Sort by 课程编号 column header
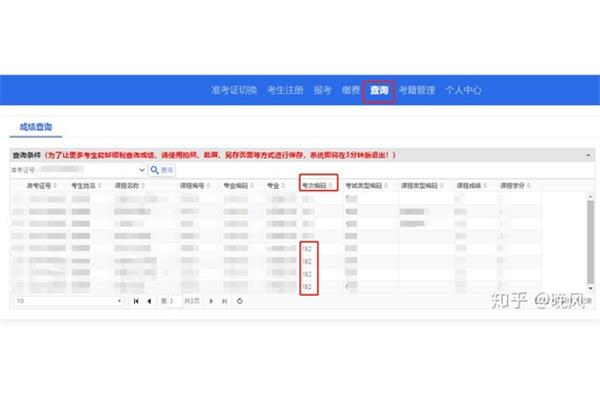 (195, 186)
